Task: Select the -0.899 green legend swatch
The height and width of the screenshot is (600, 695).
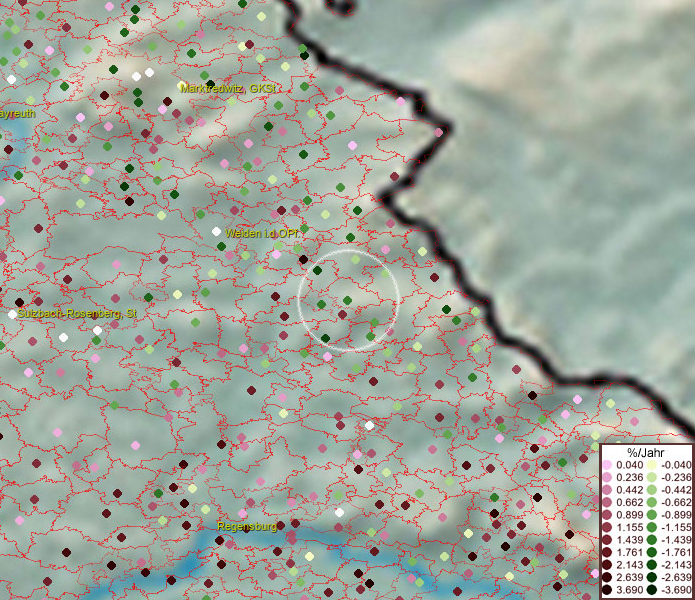Action: (651, 514)
